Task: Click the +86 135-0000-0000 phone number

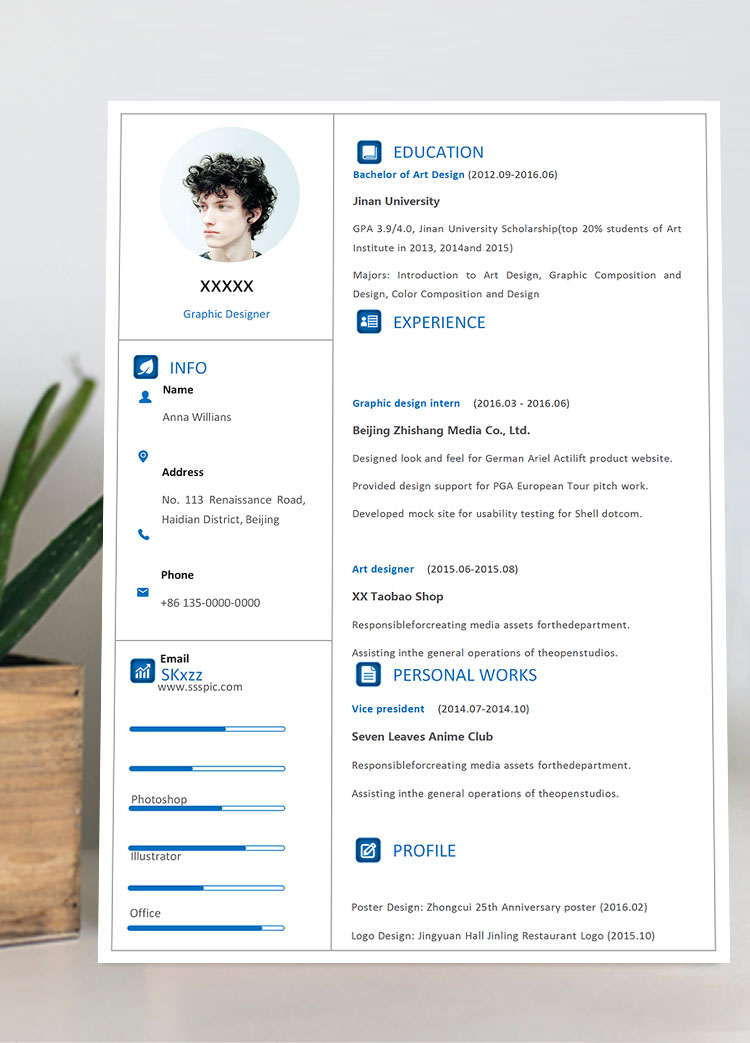Action: 210,603
